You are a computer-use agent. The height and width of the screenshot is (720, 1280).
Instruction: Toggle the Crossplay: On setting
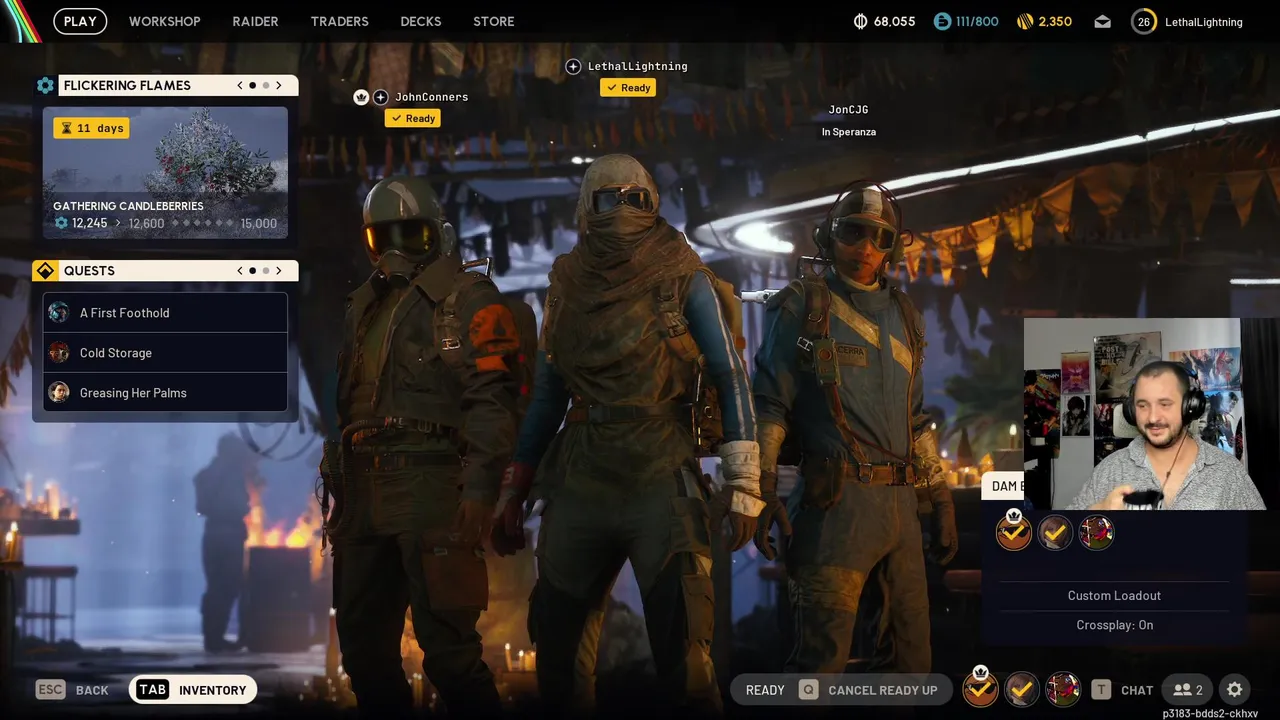(x=1114, y=625)
